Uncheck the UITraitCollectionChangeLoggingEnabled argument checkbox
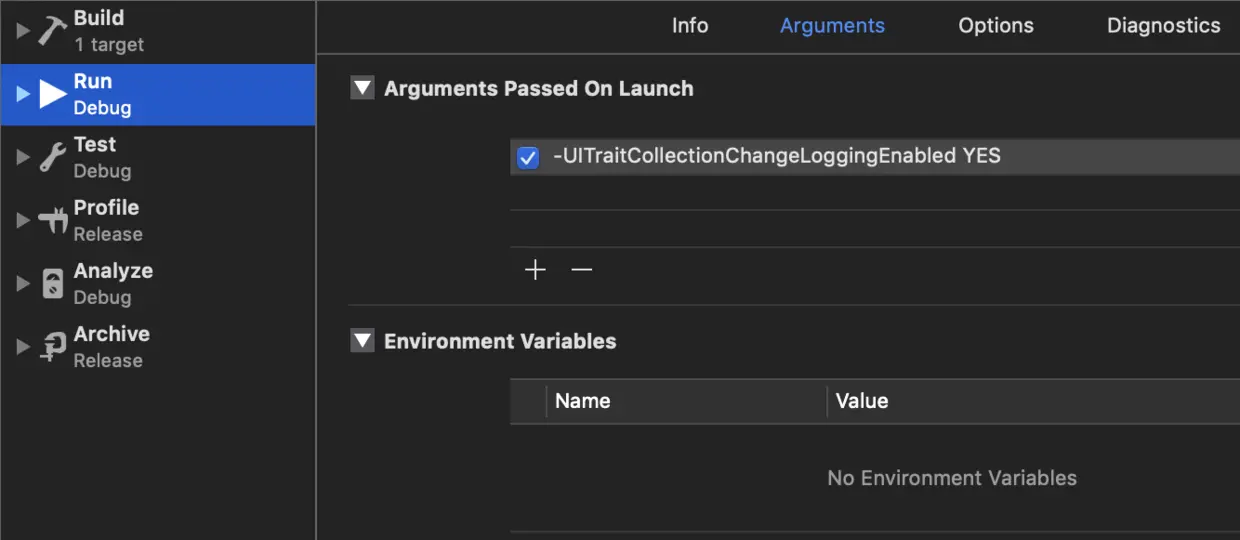Screen dimensions: 1240x540 tap(528, 157)
